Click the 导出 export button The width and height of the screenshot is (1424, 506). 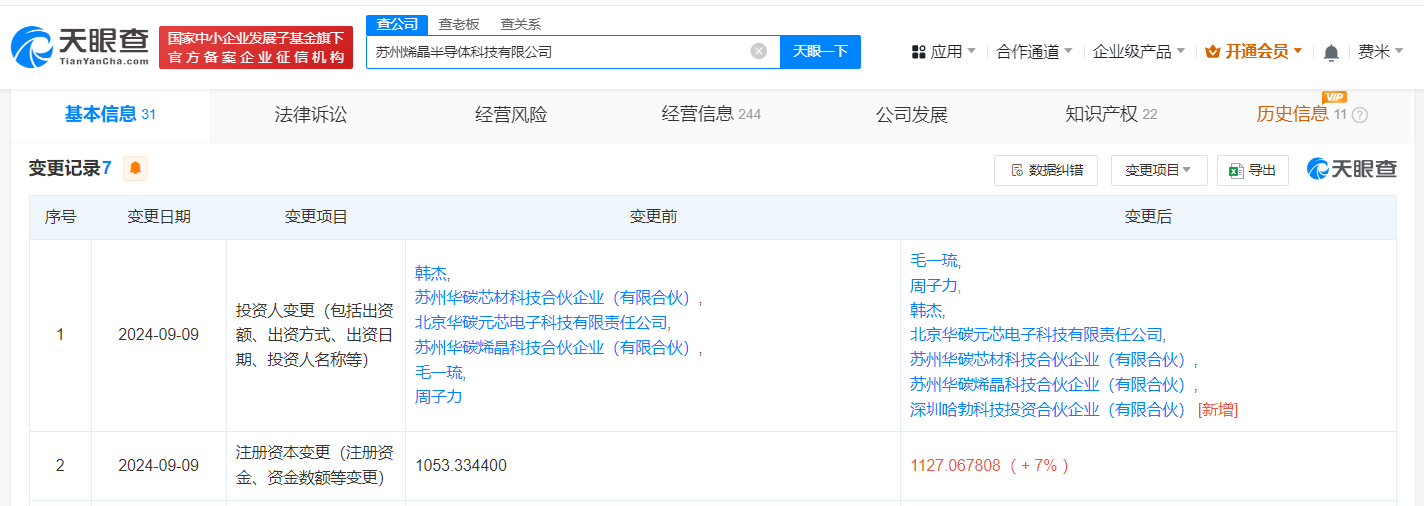coord(1253,170)
